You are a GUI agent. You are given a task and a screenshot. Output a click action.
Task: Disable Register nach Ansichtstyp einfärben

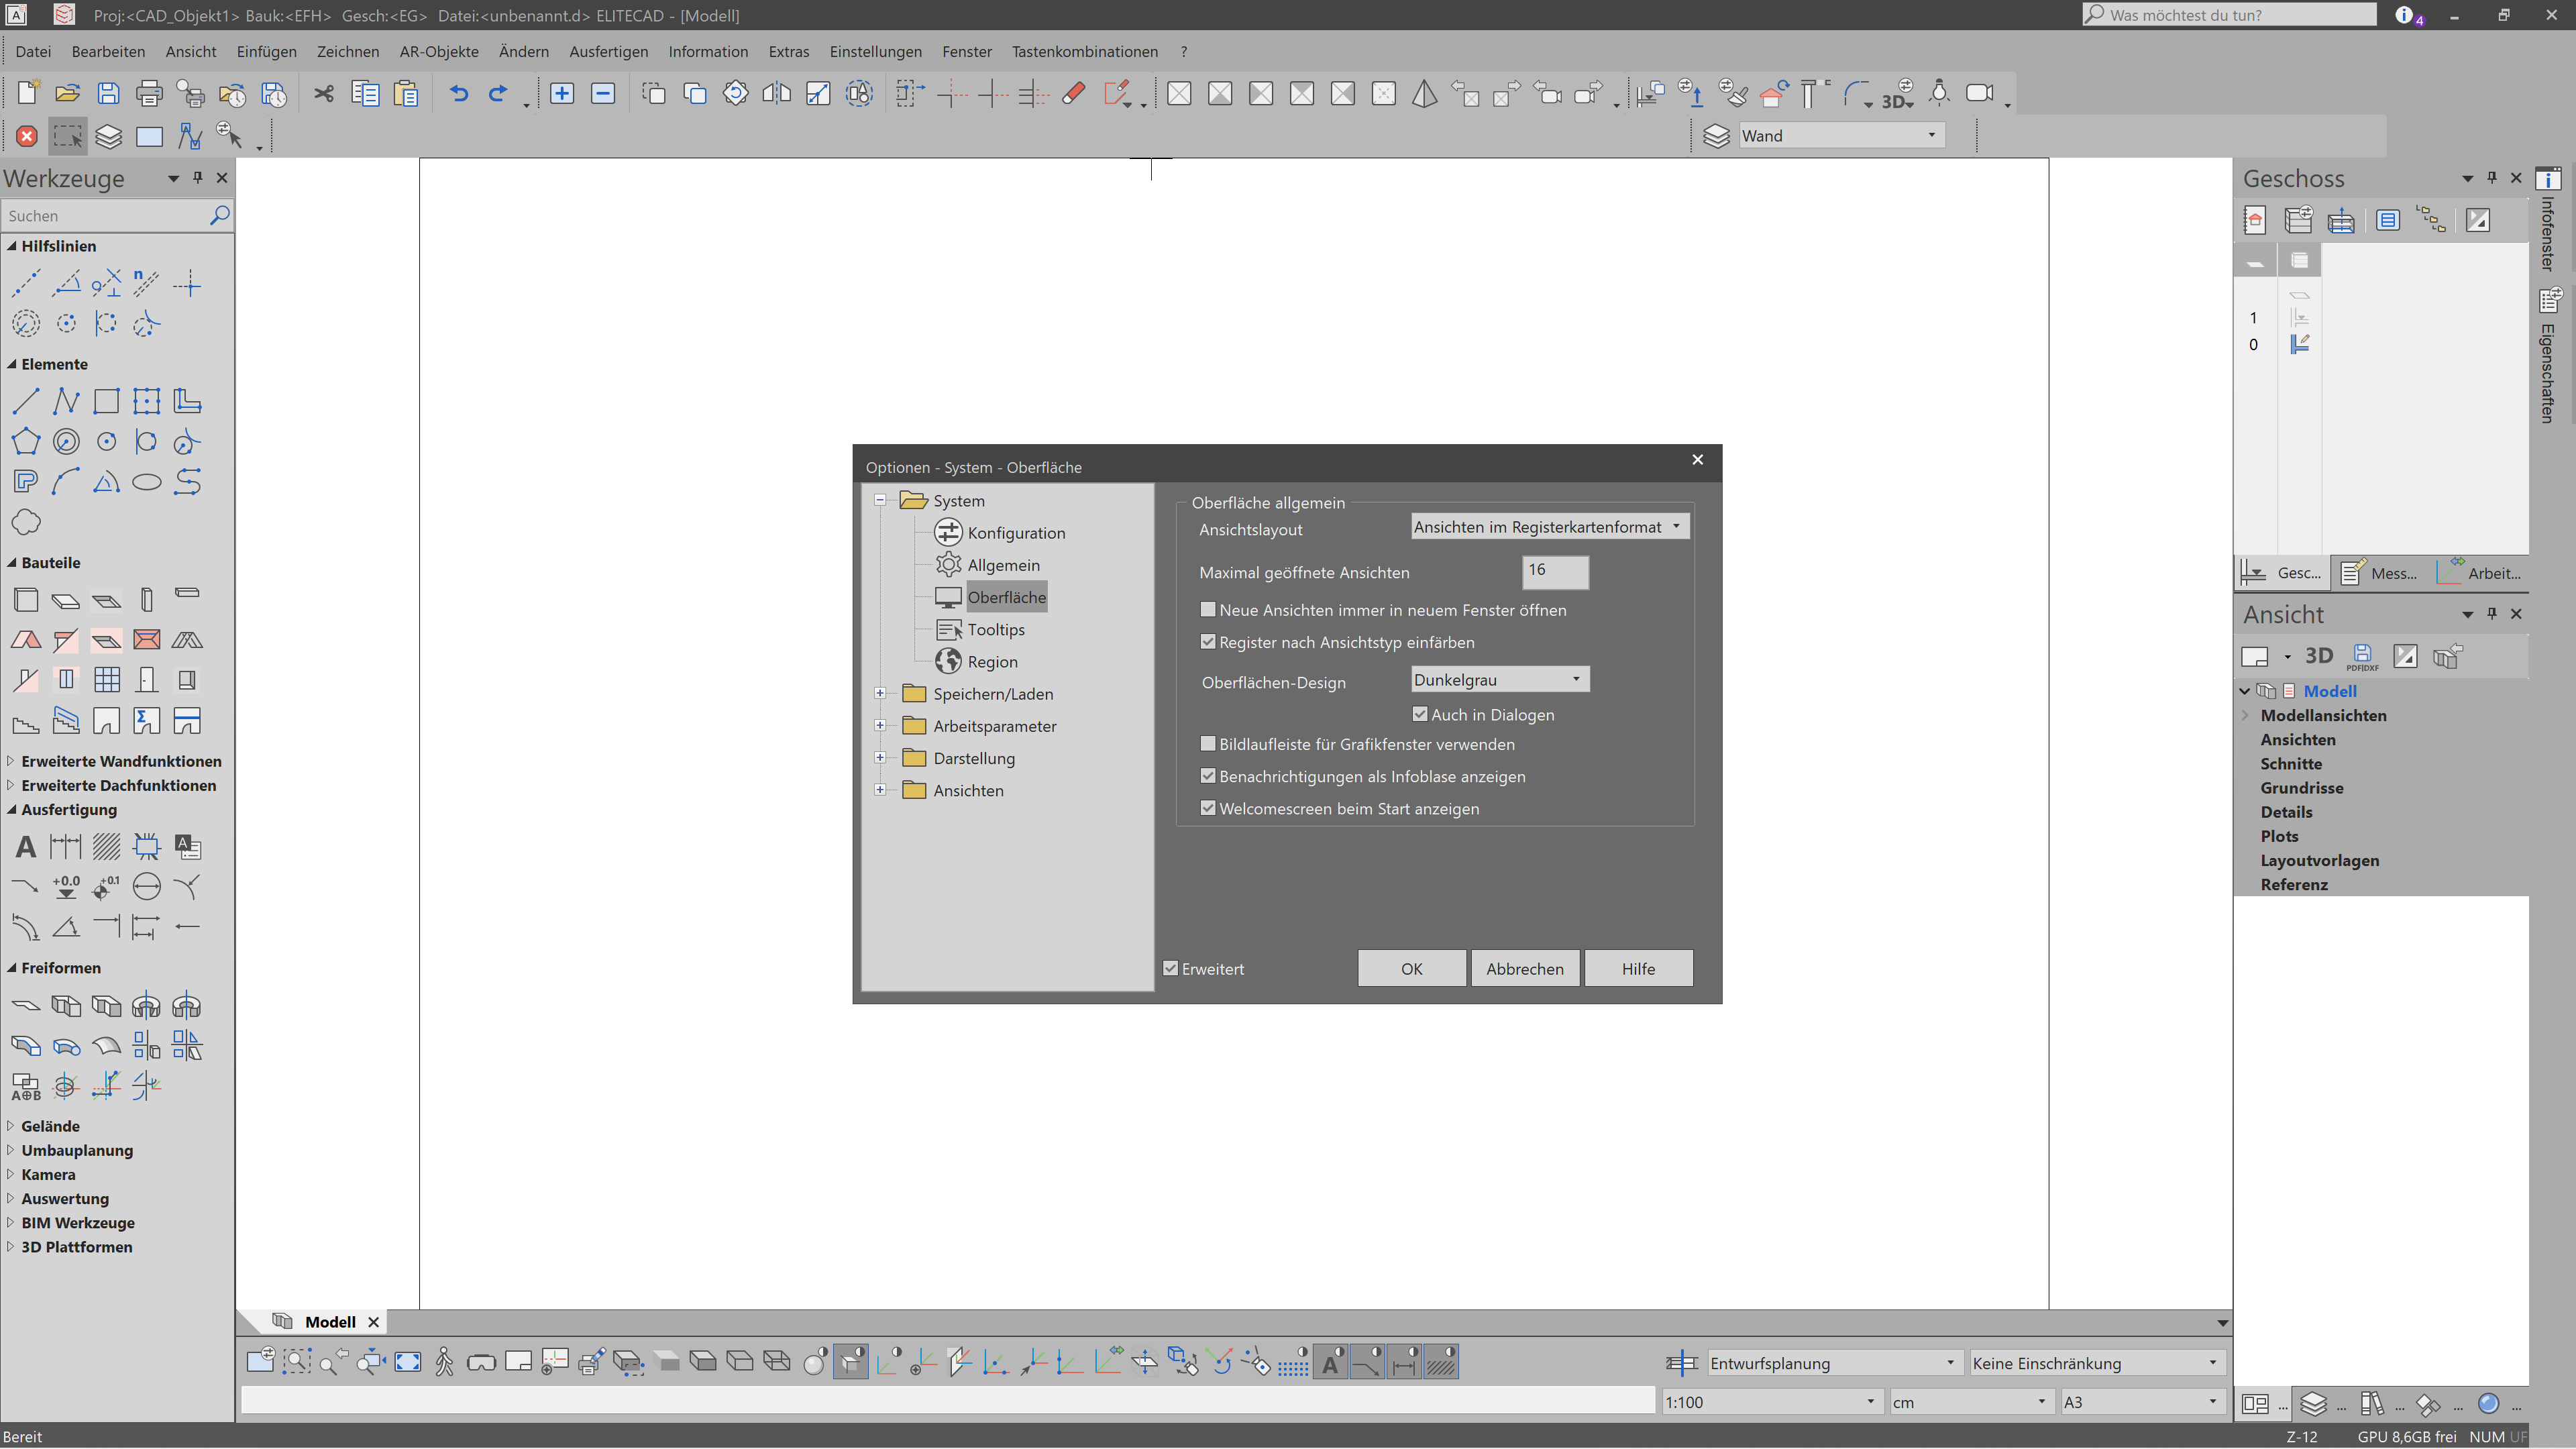pyautogui.click(x=1208, y=642)
